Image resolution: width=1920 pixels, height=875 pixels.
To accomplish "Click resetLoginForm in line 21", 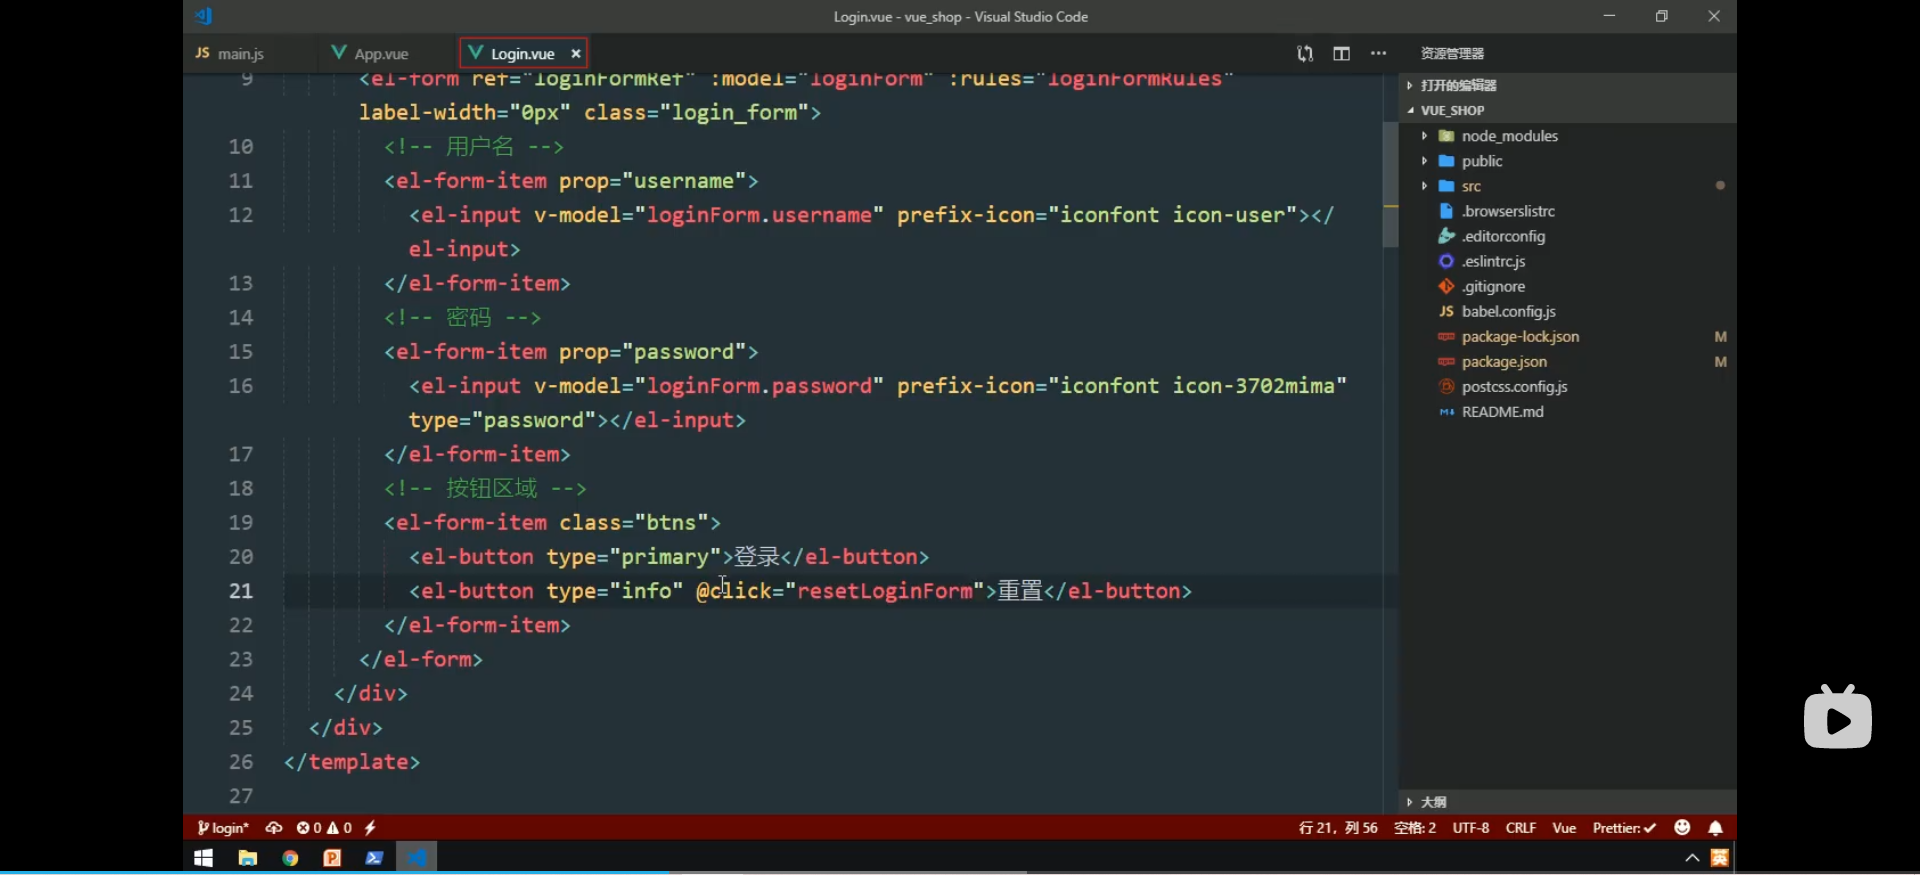I will 885,591.
